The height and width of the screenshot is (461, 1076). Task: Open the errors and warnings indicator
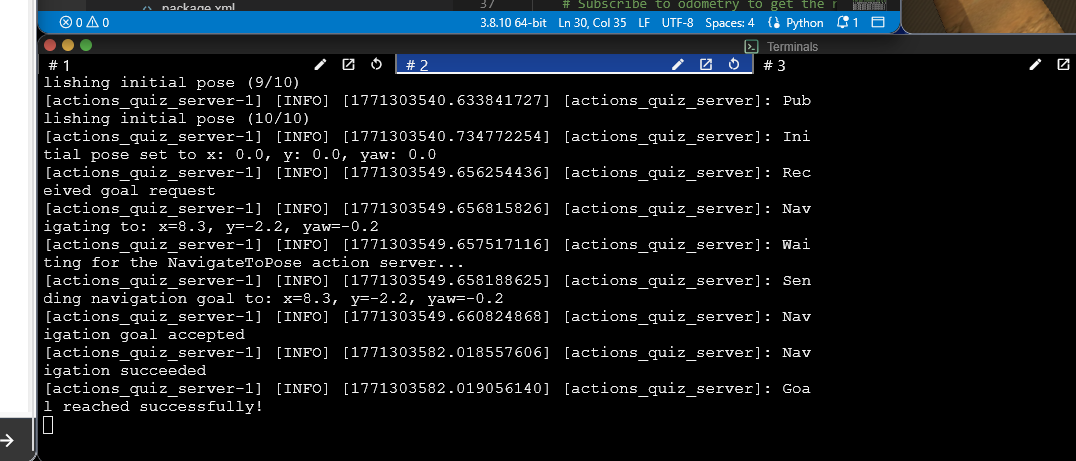(84, 22)
